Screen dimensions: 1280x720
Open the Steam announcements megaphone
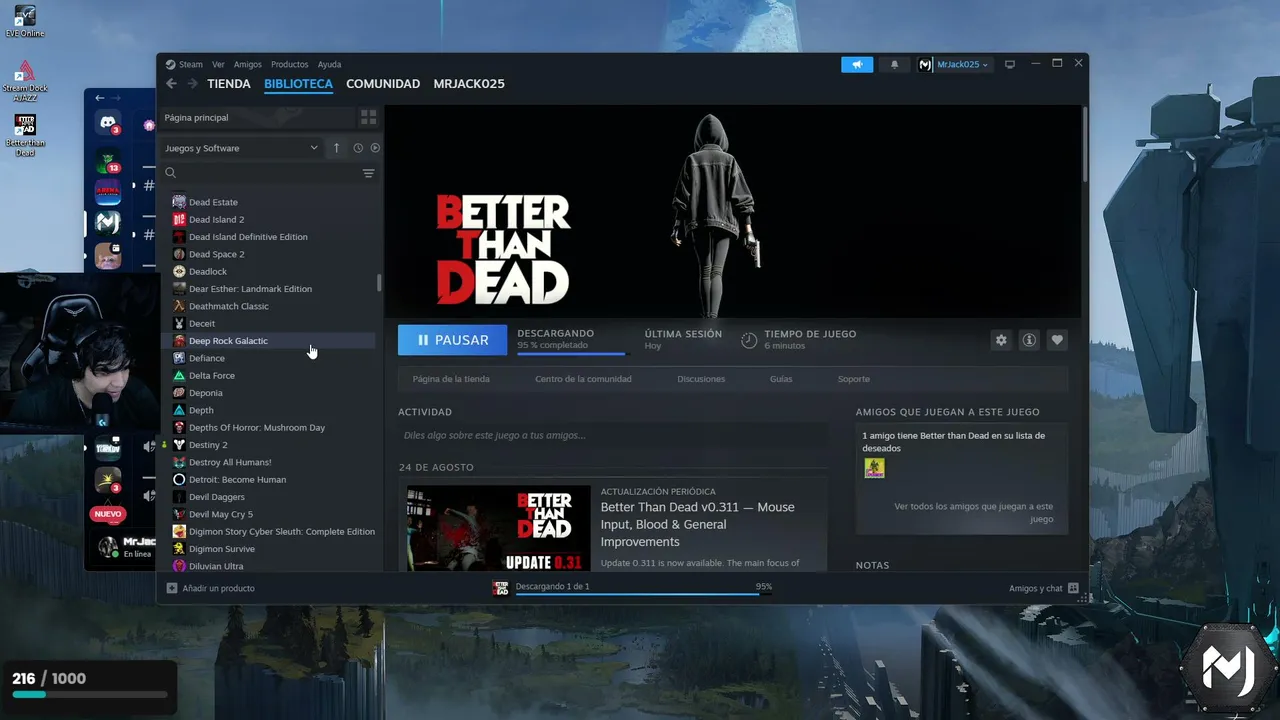pos(857,64)
